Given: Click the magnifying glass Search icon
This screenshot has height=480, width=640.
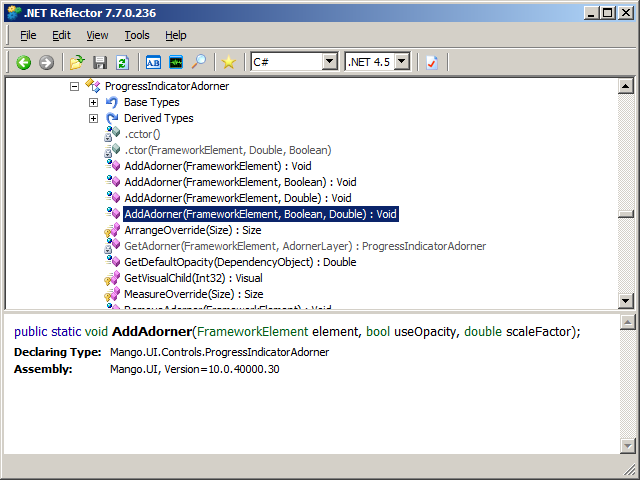Looking at the screenshot, I should (x=199, y=62).
